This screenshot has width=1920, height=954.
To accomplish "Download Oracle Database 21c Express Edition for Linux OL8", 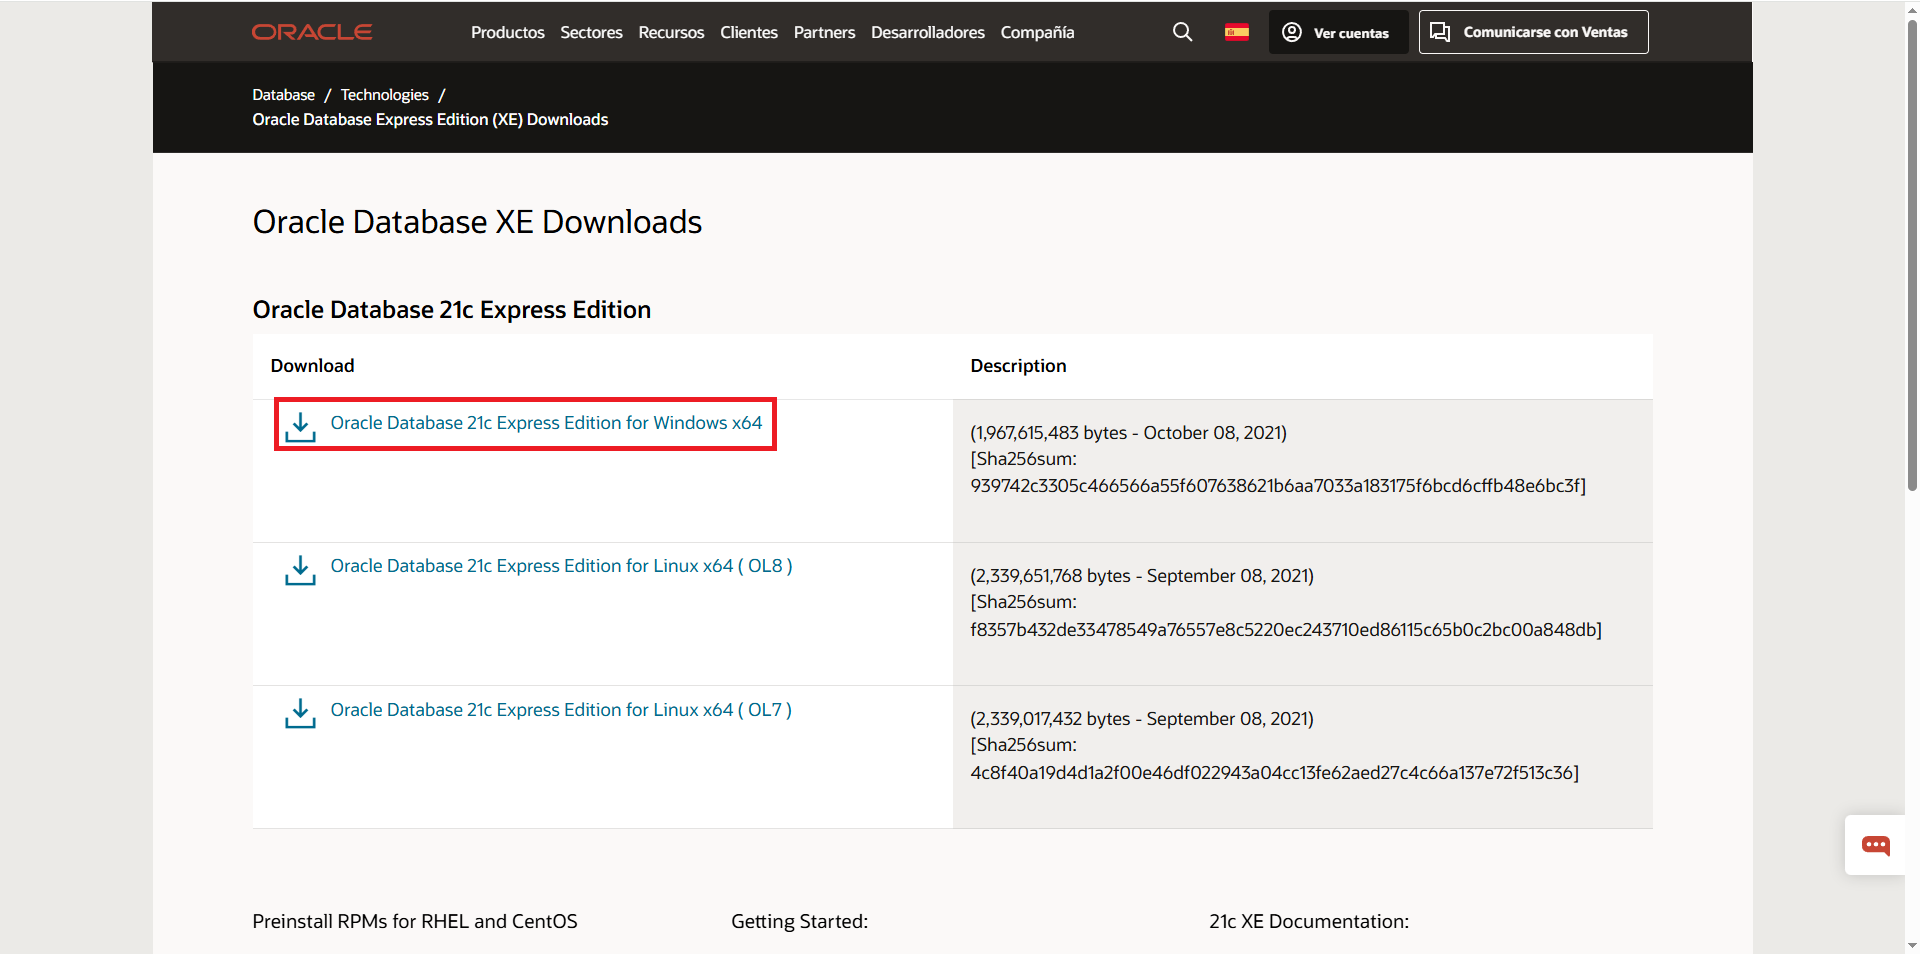I will [561, 565].
